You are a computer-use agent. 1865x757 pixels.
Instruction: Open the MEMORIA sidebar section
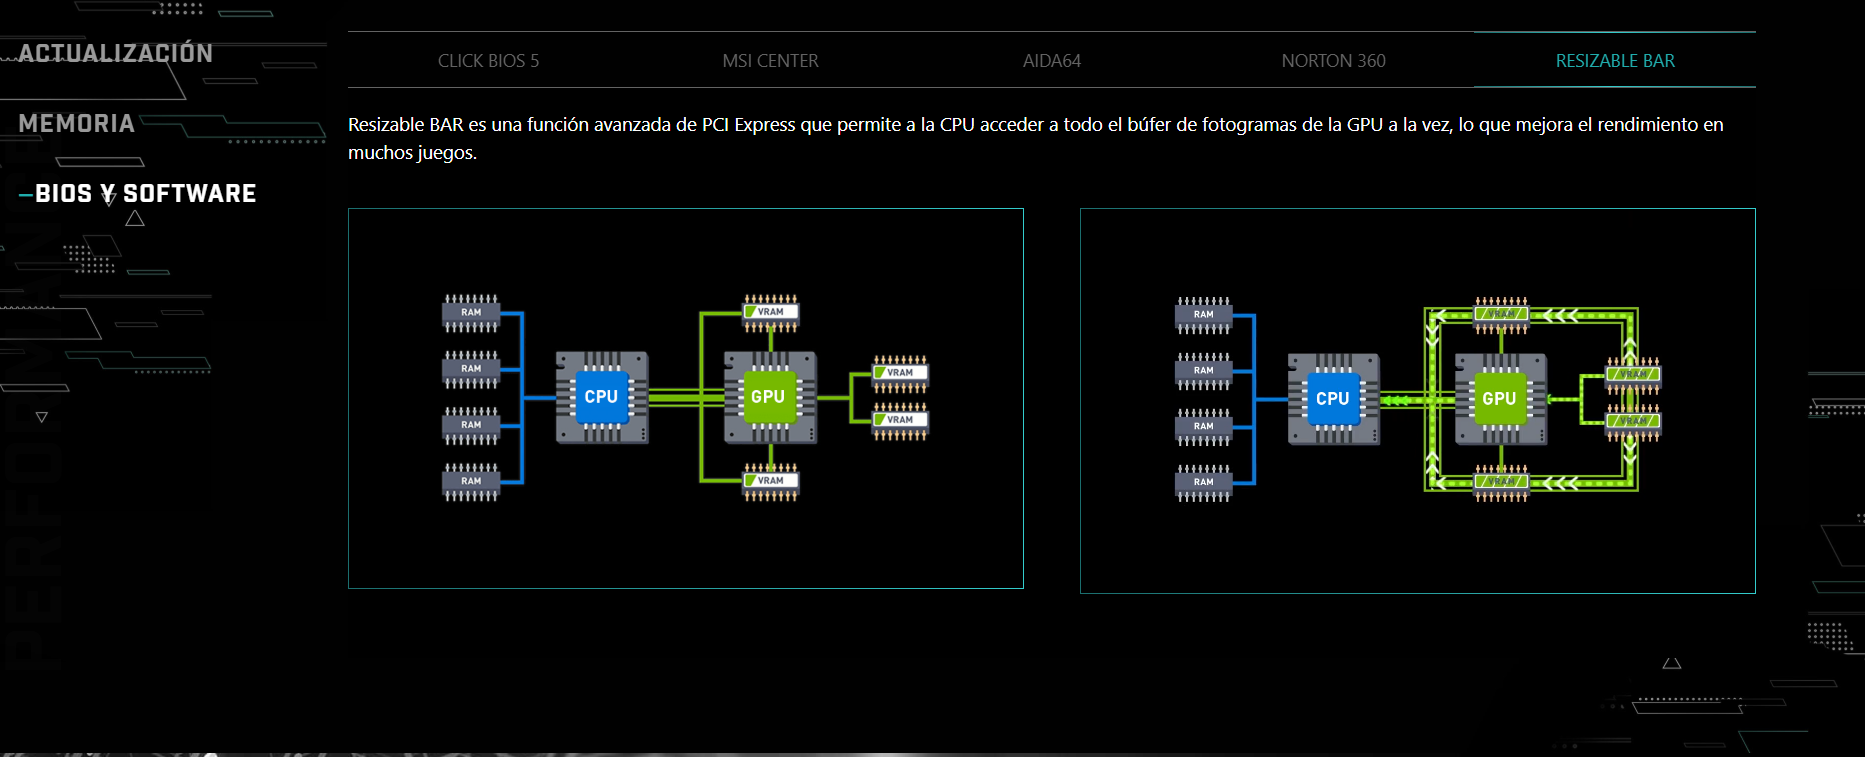point(76,123)
